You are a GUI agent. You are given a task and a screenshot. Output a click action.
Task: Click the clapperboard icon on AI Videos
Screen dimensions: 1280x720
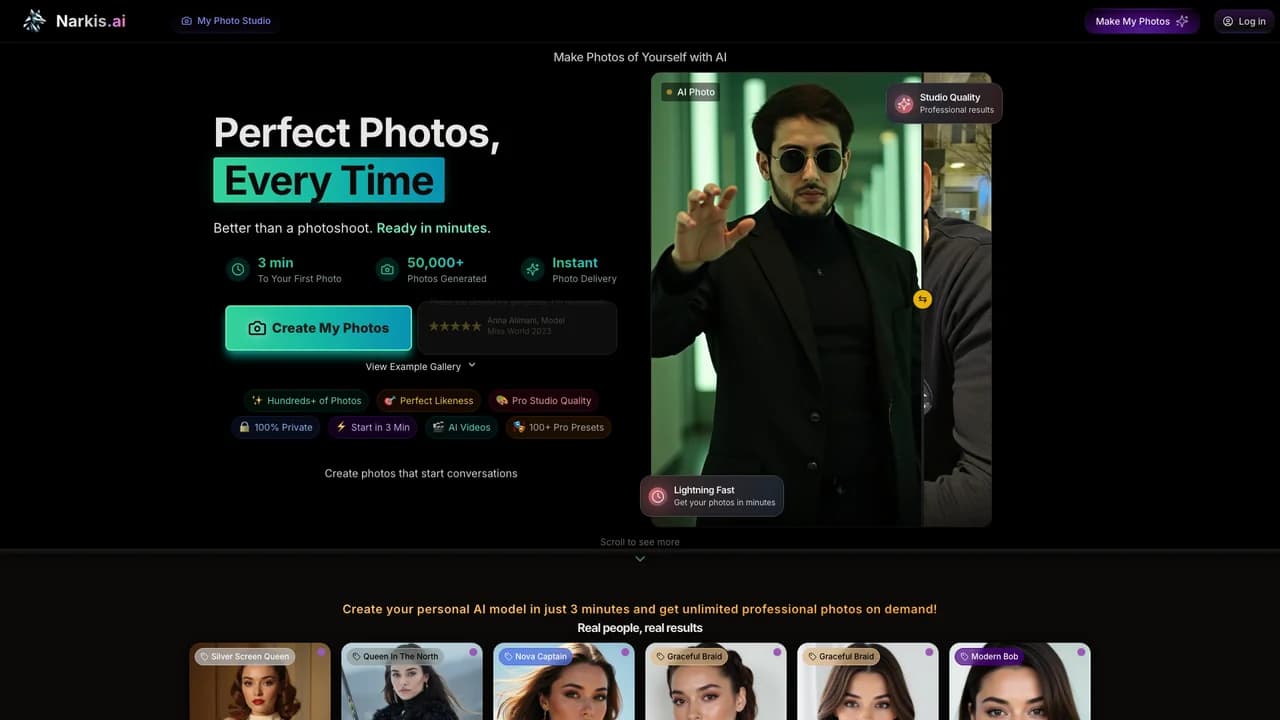point(438,427)
